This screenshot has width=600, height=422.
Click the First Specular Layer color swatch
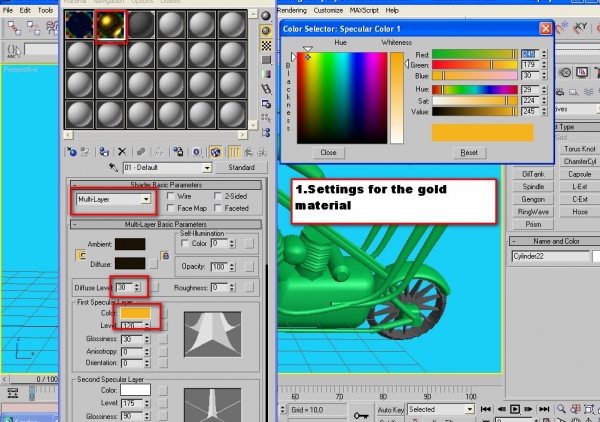135,313
